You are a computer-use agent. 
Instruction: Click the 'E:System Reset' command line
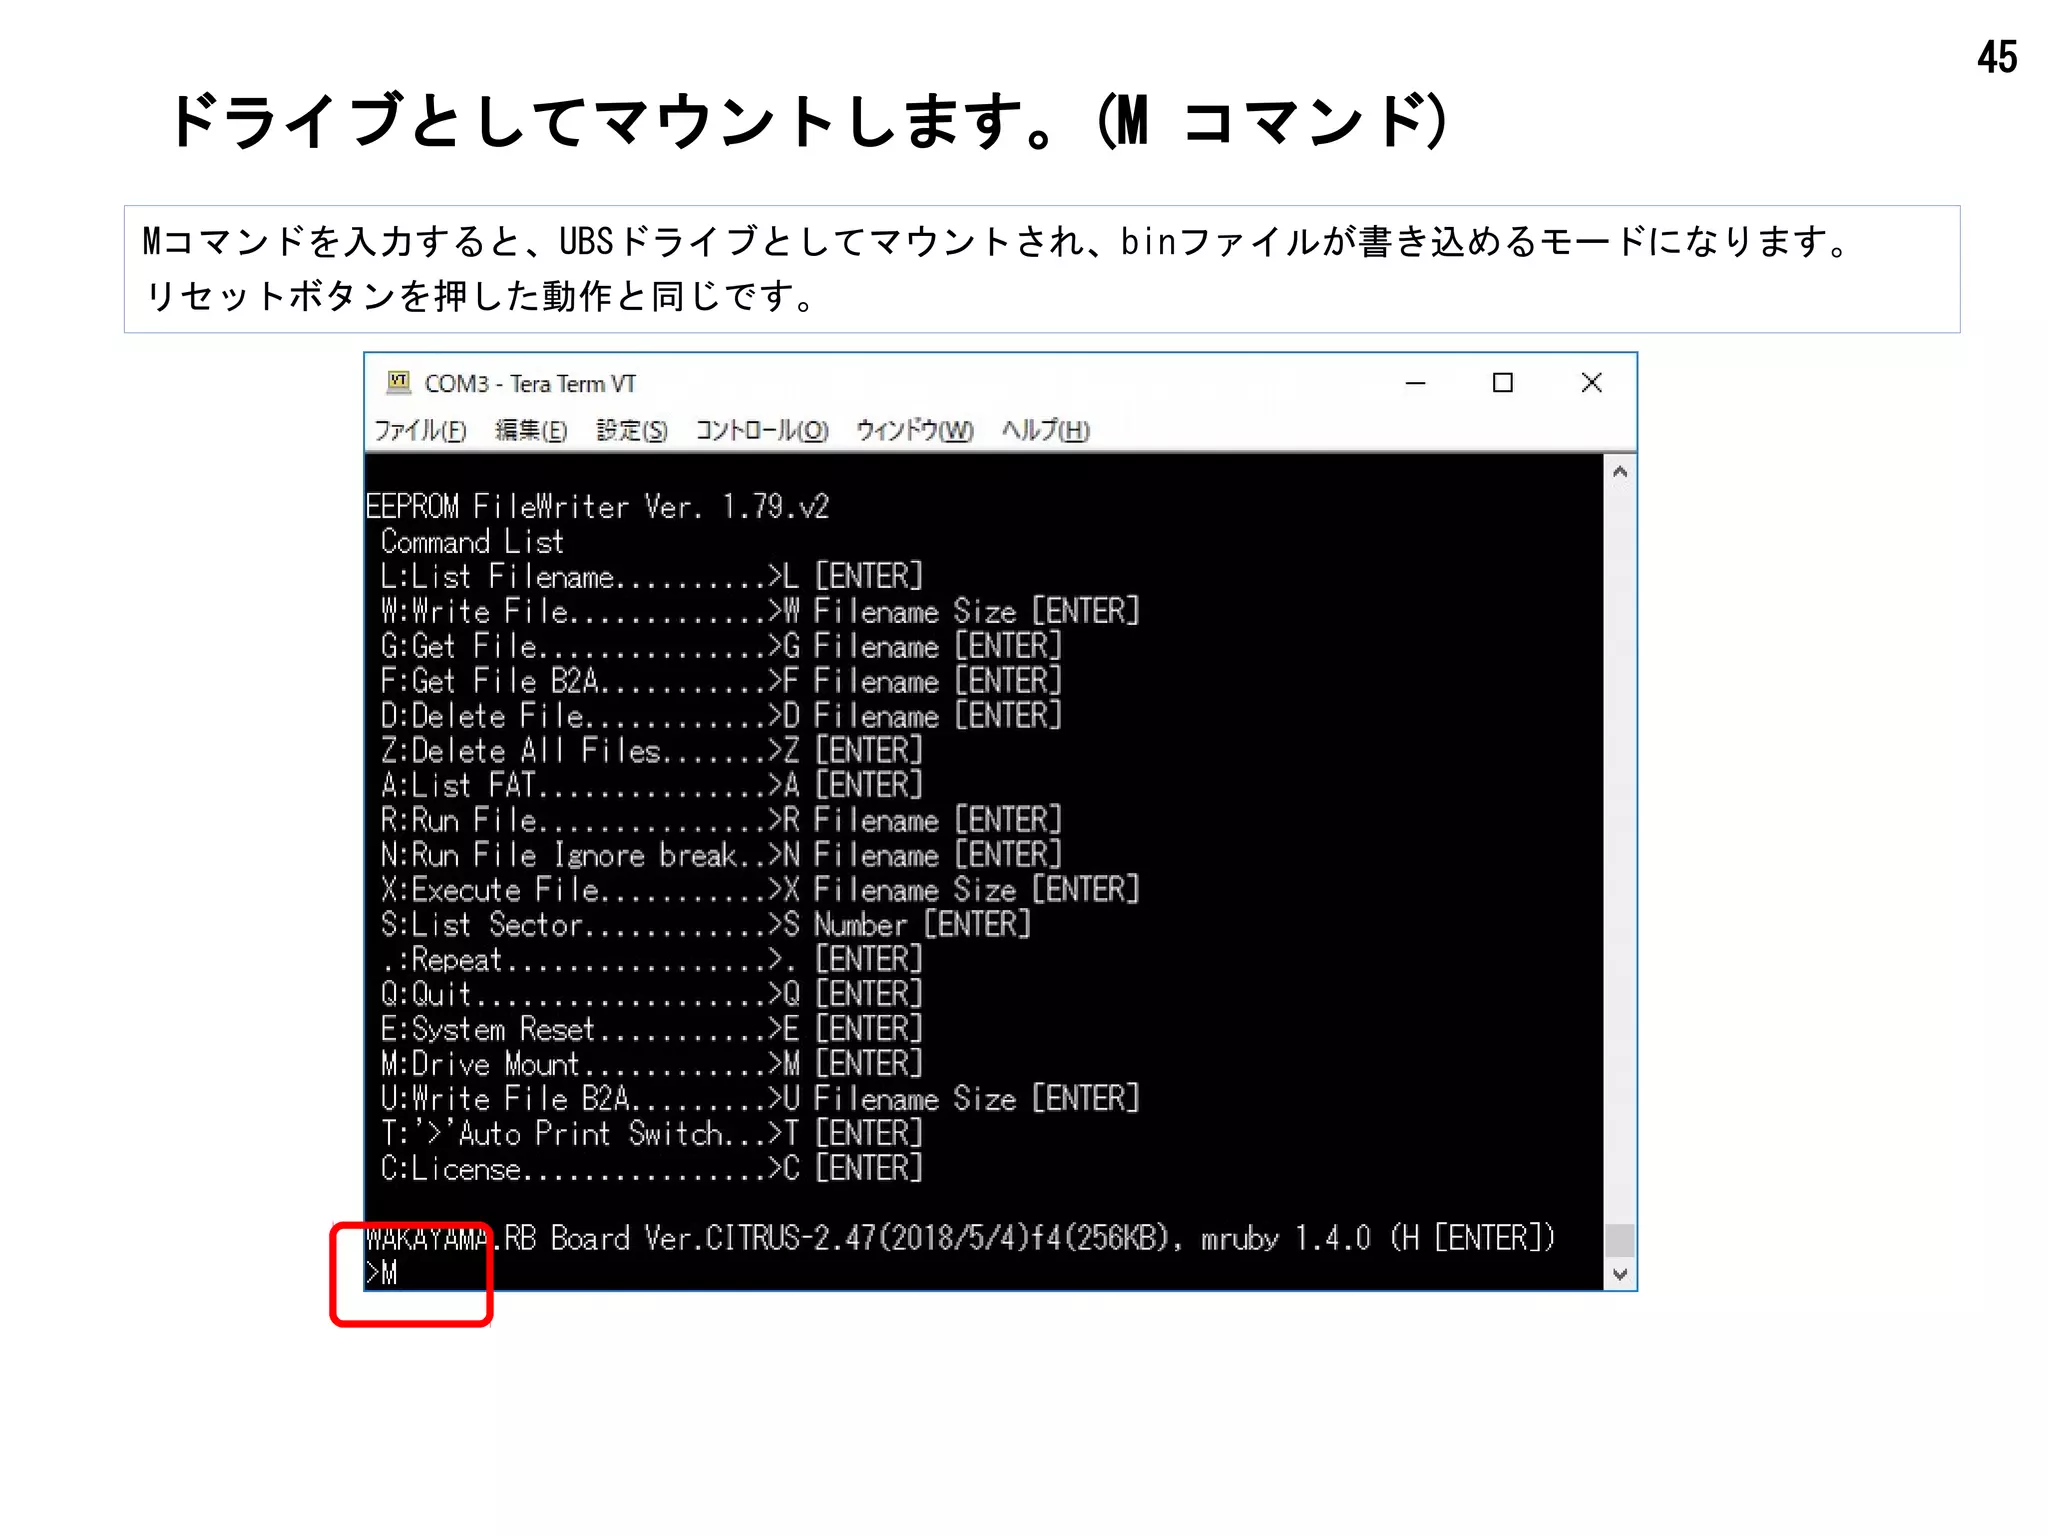(651, 1029)
